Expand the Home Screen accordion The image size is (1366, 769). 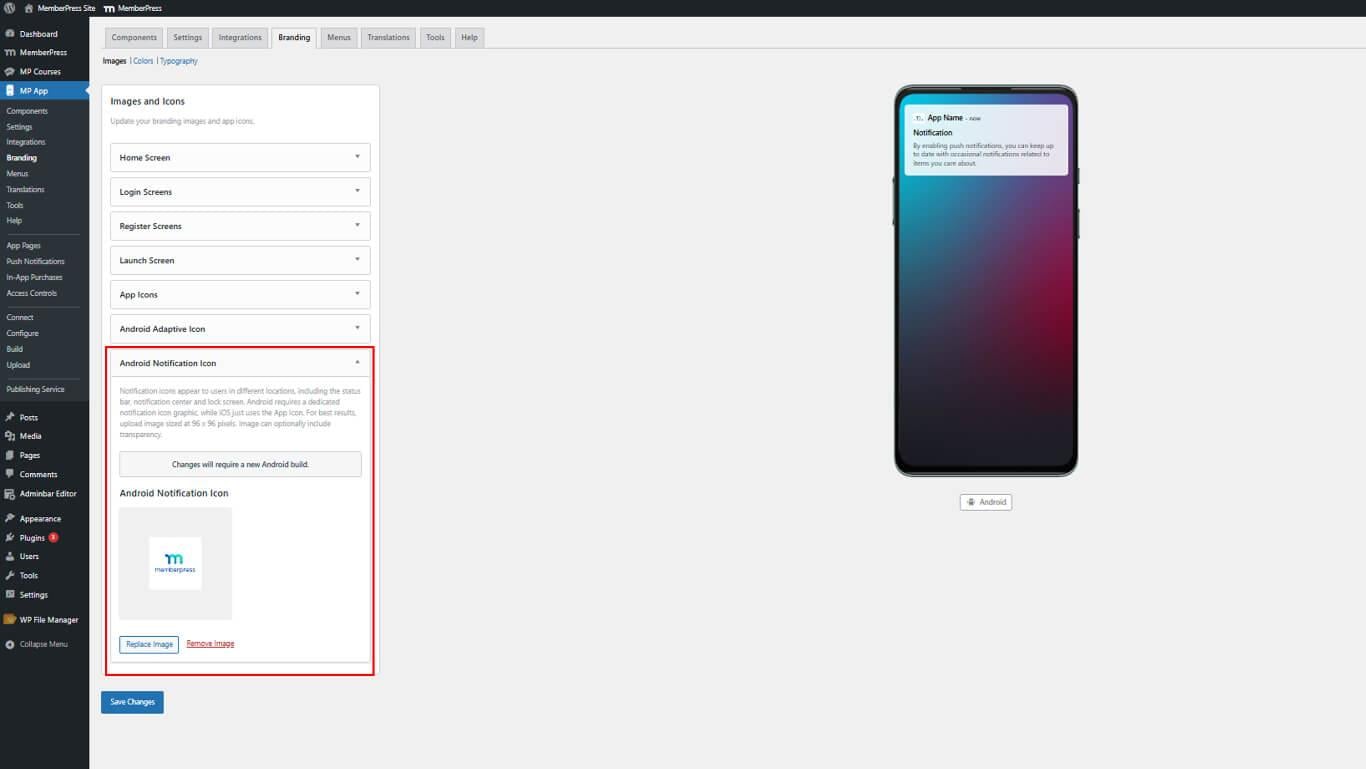point(357,157)
